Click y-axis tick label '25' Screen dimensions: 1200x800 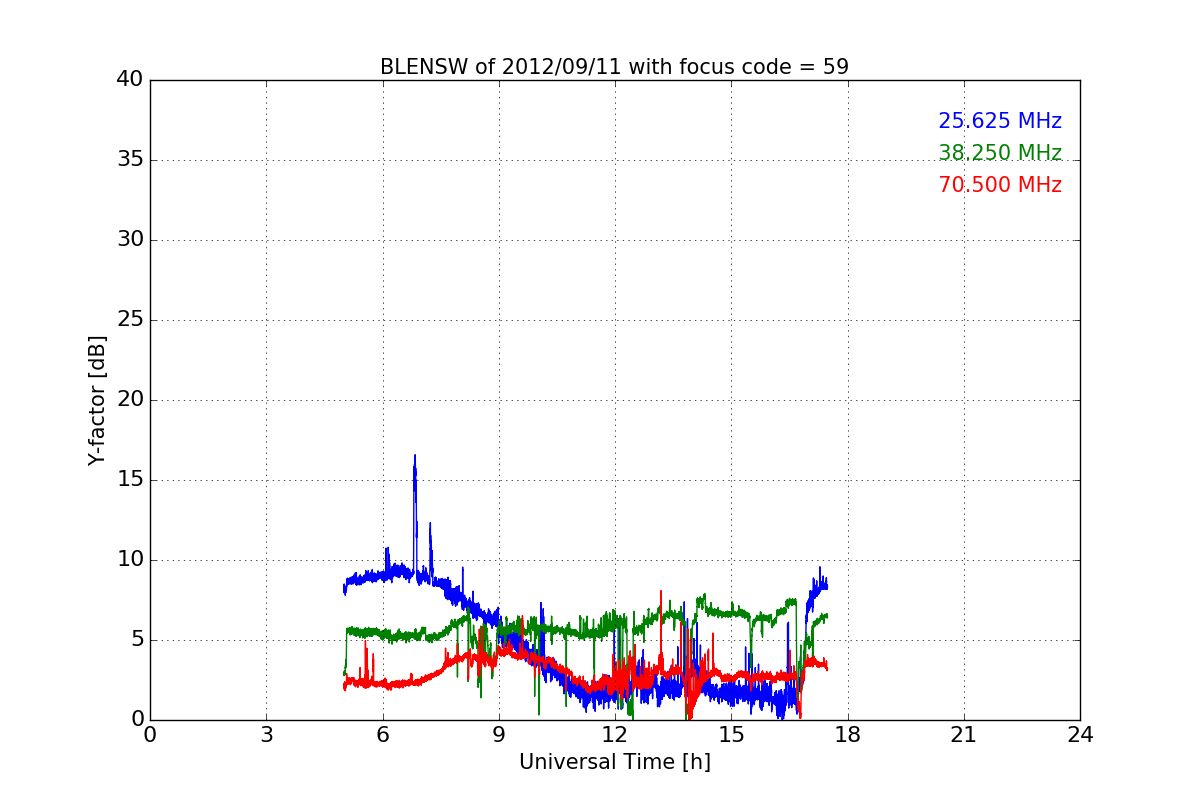pos(130,320)
